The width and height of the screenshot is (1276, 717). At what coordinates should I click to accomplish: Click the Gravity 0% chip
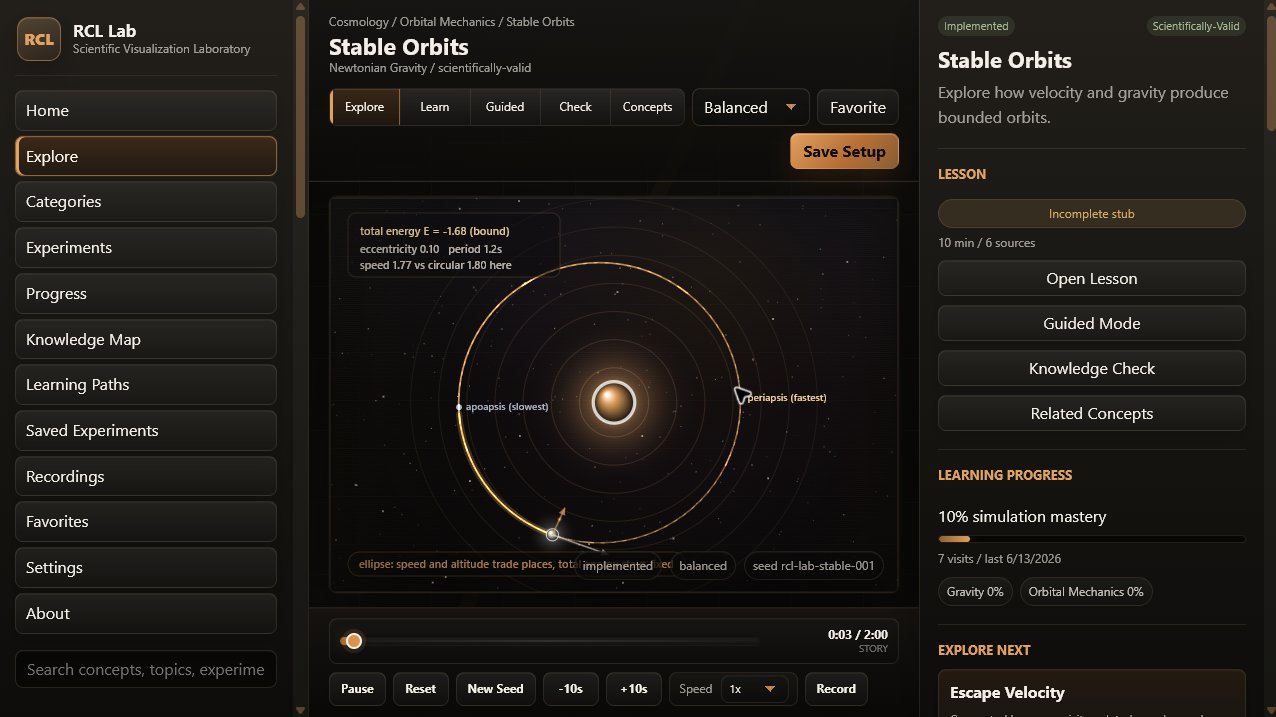pos(975,591)
